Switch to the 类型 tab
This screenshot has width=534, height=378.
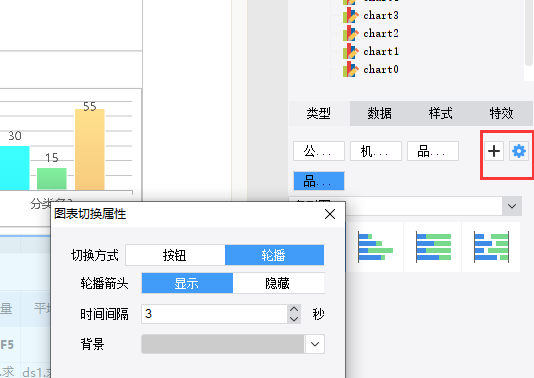click(319, 113)
